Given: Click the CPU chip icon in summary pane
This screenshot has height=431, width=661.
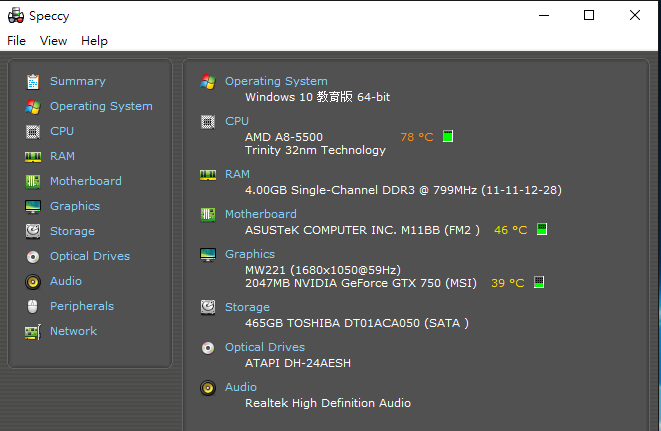Looking at the screenshot, I should point(208,122).
